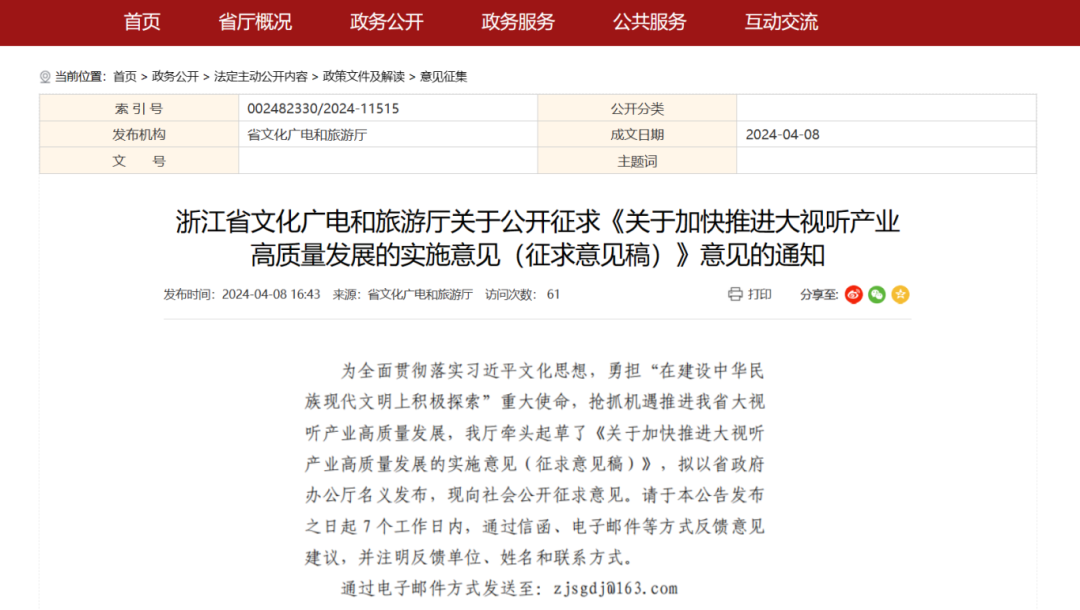Open the 省厅概况 menu item
The image size is (1080, 610).
coord(255,22)
